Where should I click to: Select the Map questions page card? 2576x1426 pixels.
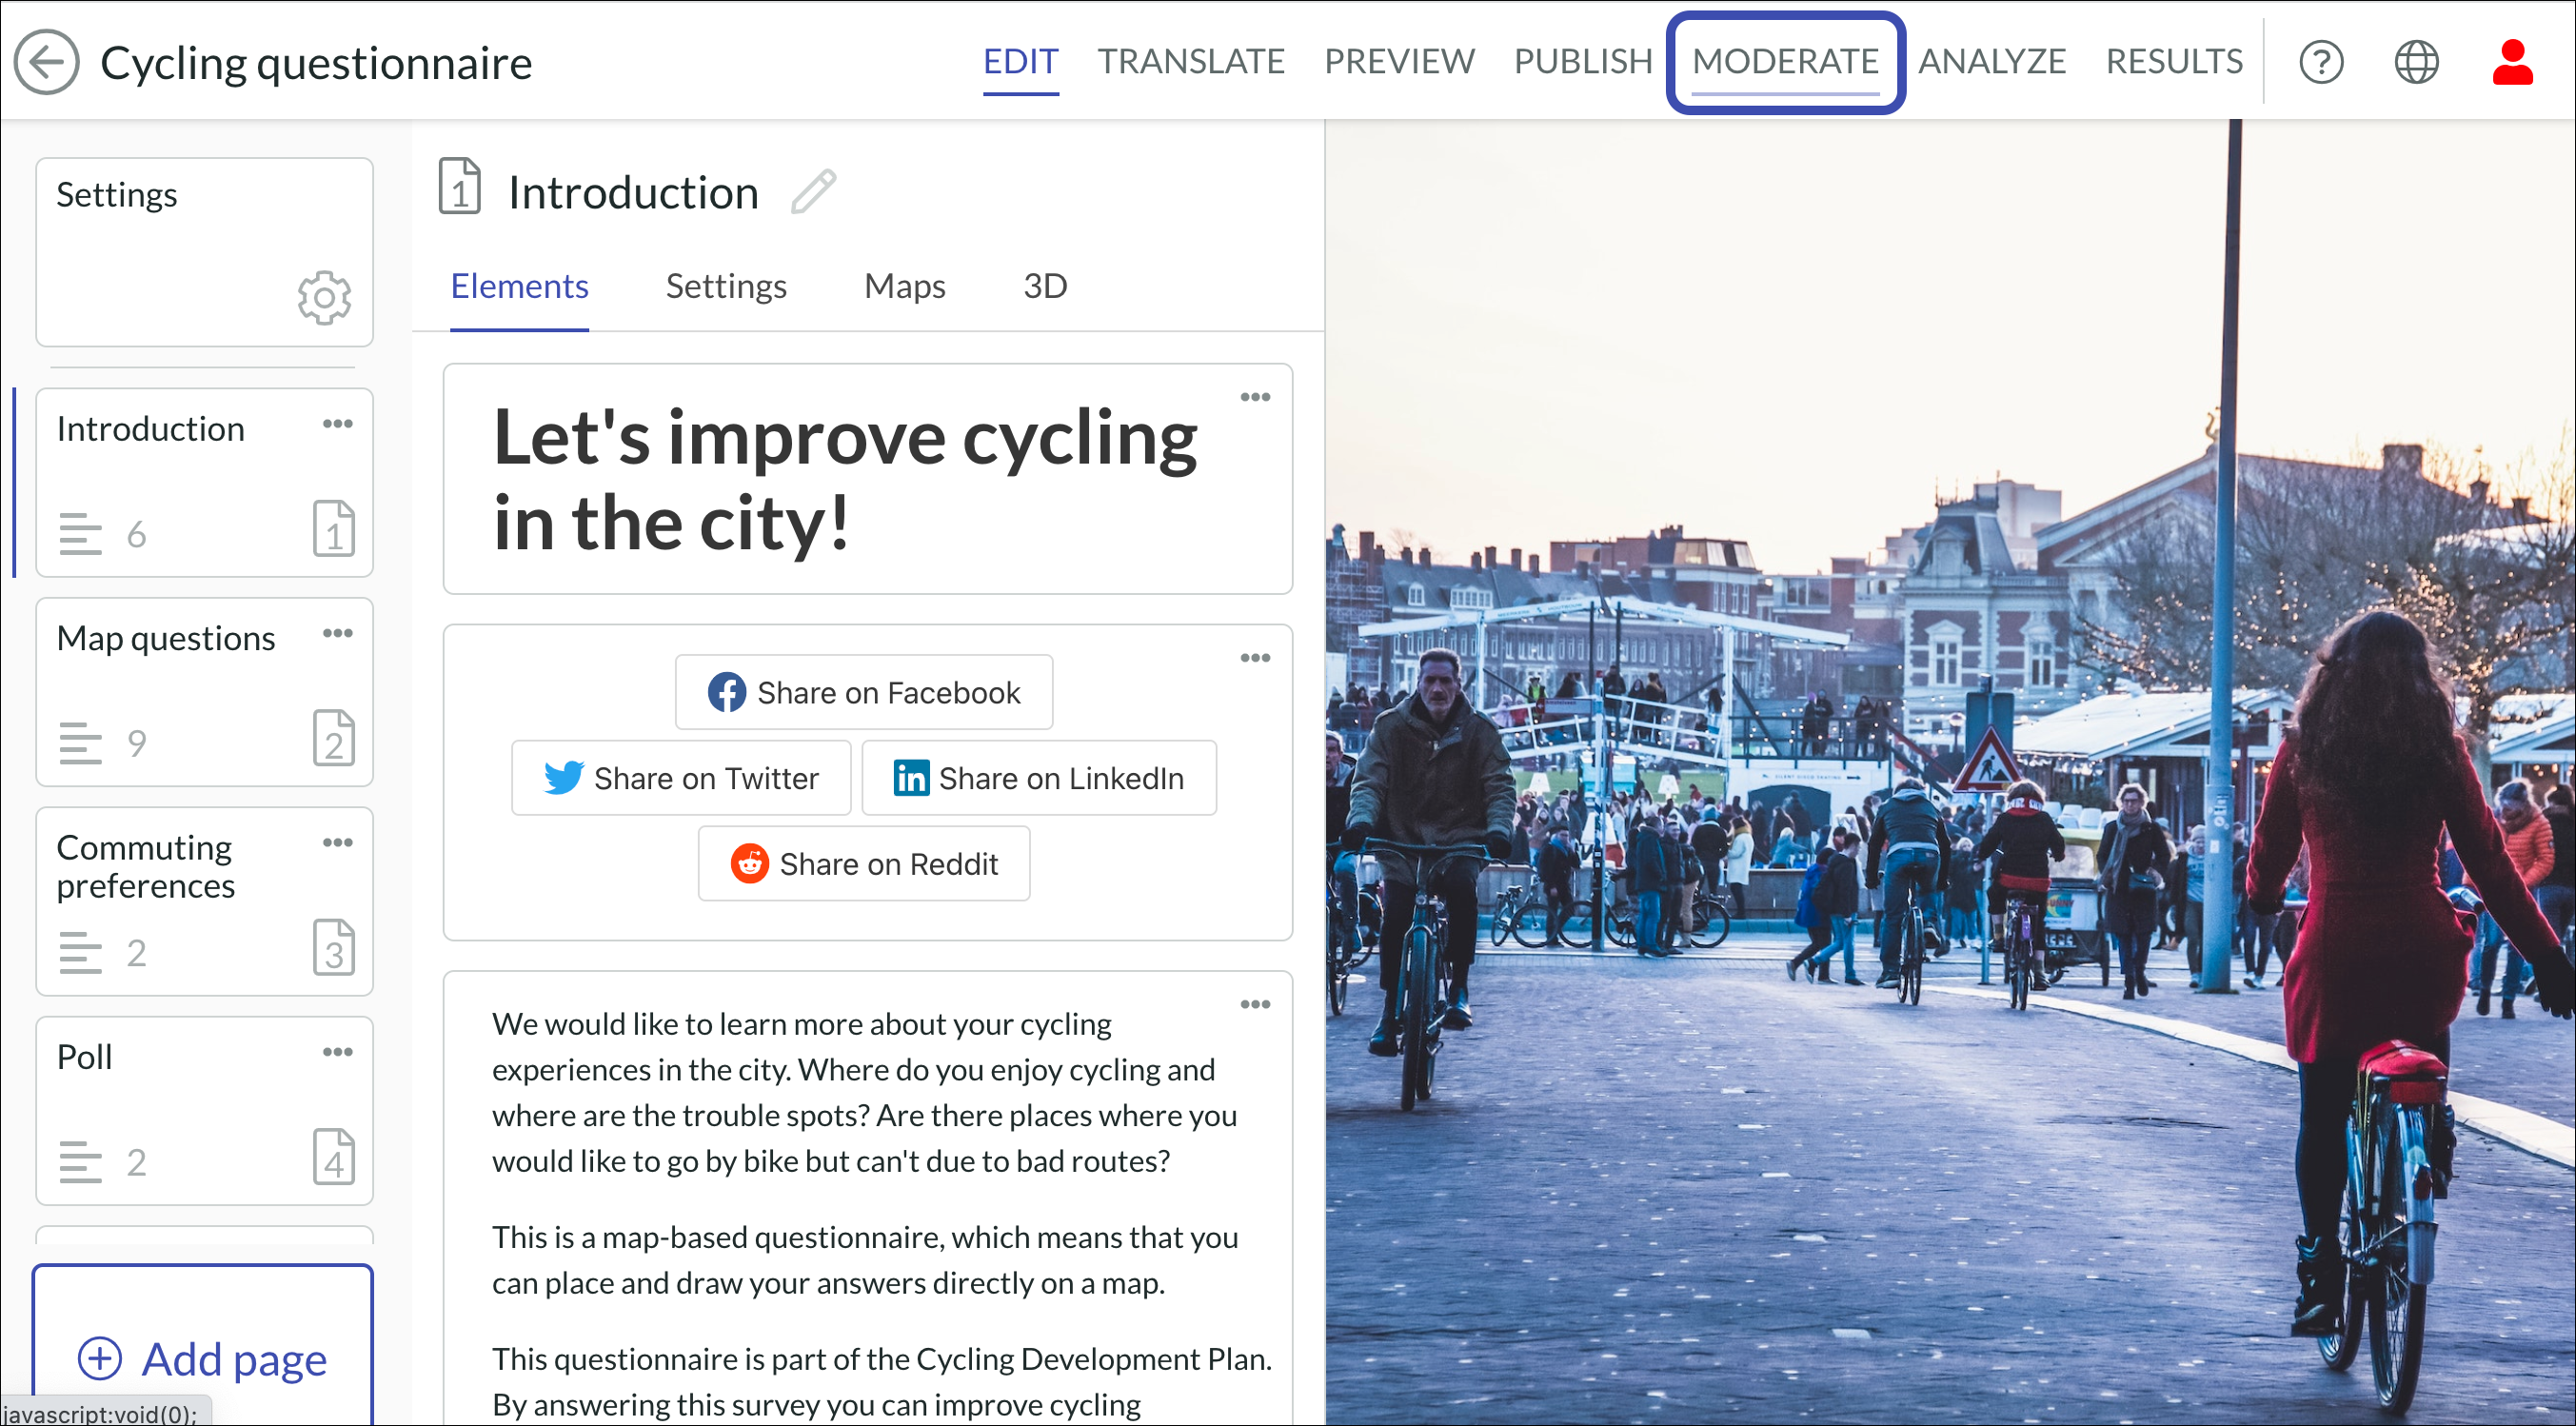point(204,692)
